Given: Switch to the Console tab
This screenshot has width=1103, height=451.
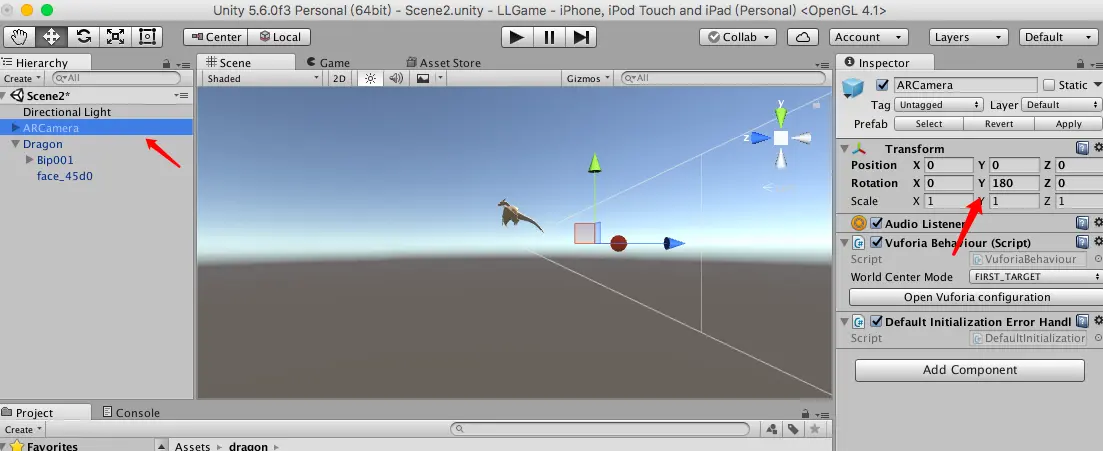Looking at the screenshot, I should point(131,412).
